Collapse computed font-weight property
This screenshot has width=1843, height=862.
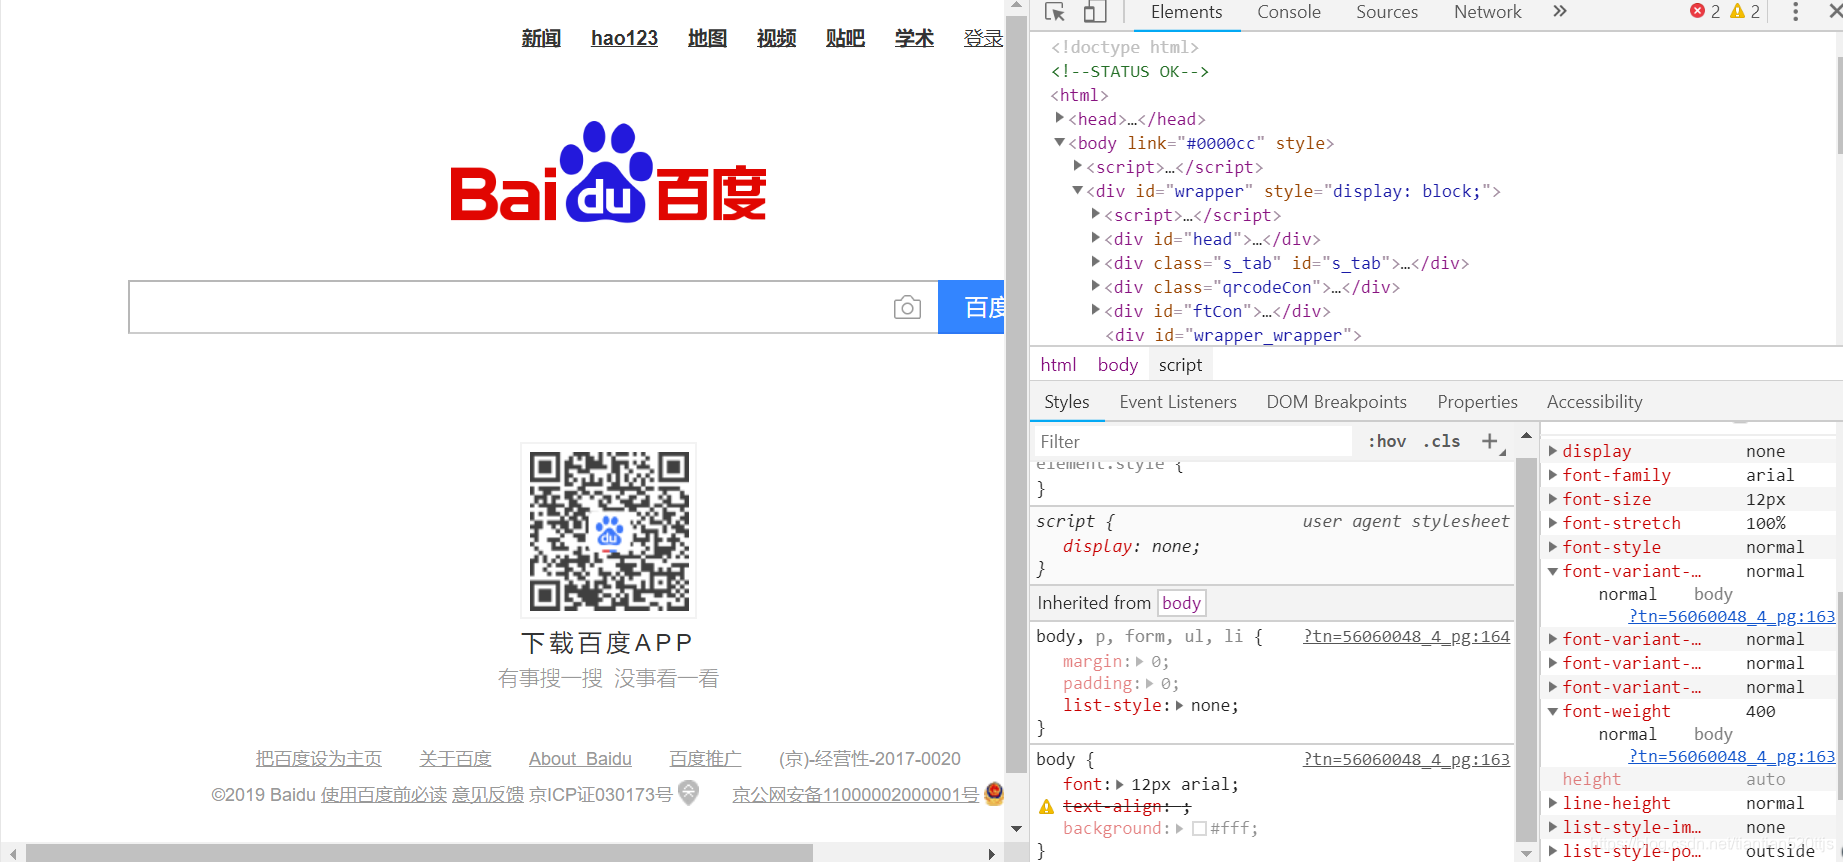(x=1553, y=711)
